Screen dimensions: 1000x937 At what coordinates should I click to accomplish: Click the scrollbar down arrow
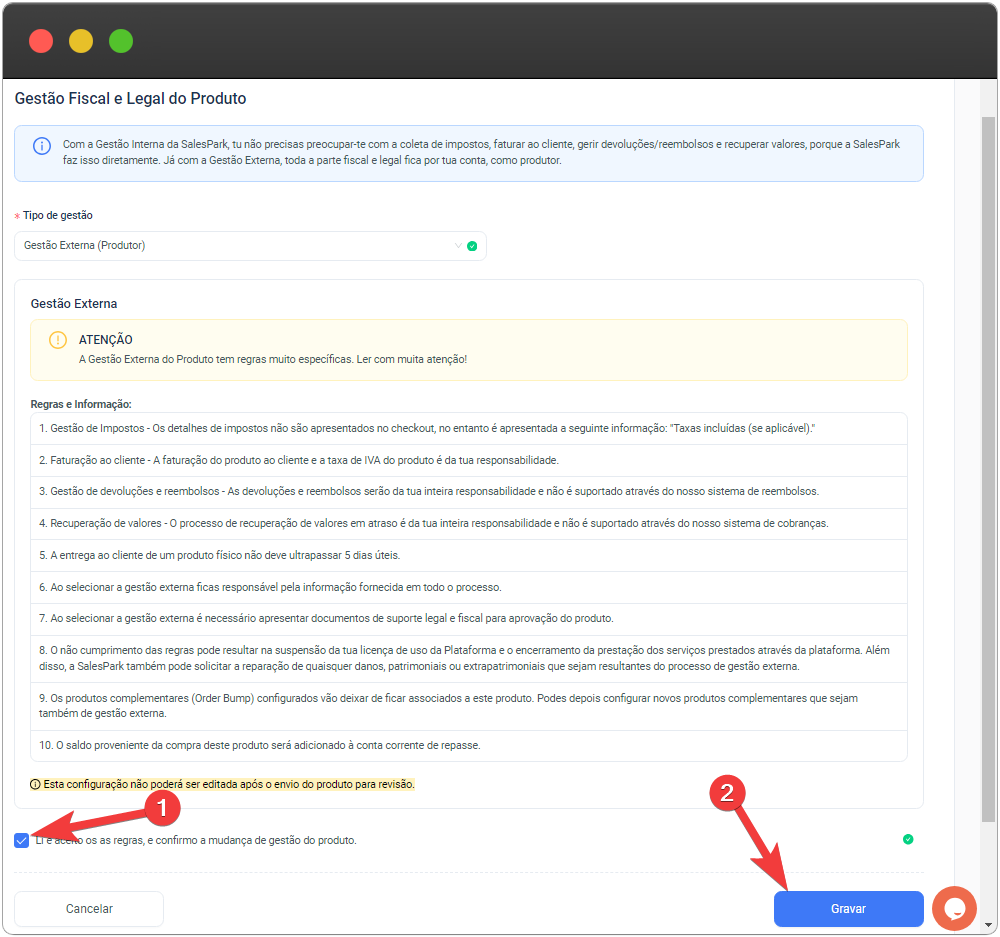coord(988,925)
